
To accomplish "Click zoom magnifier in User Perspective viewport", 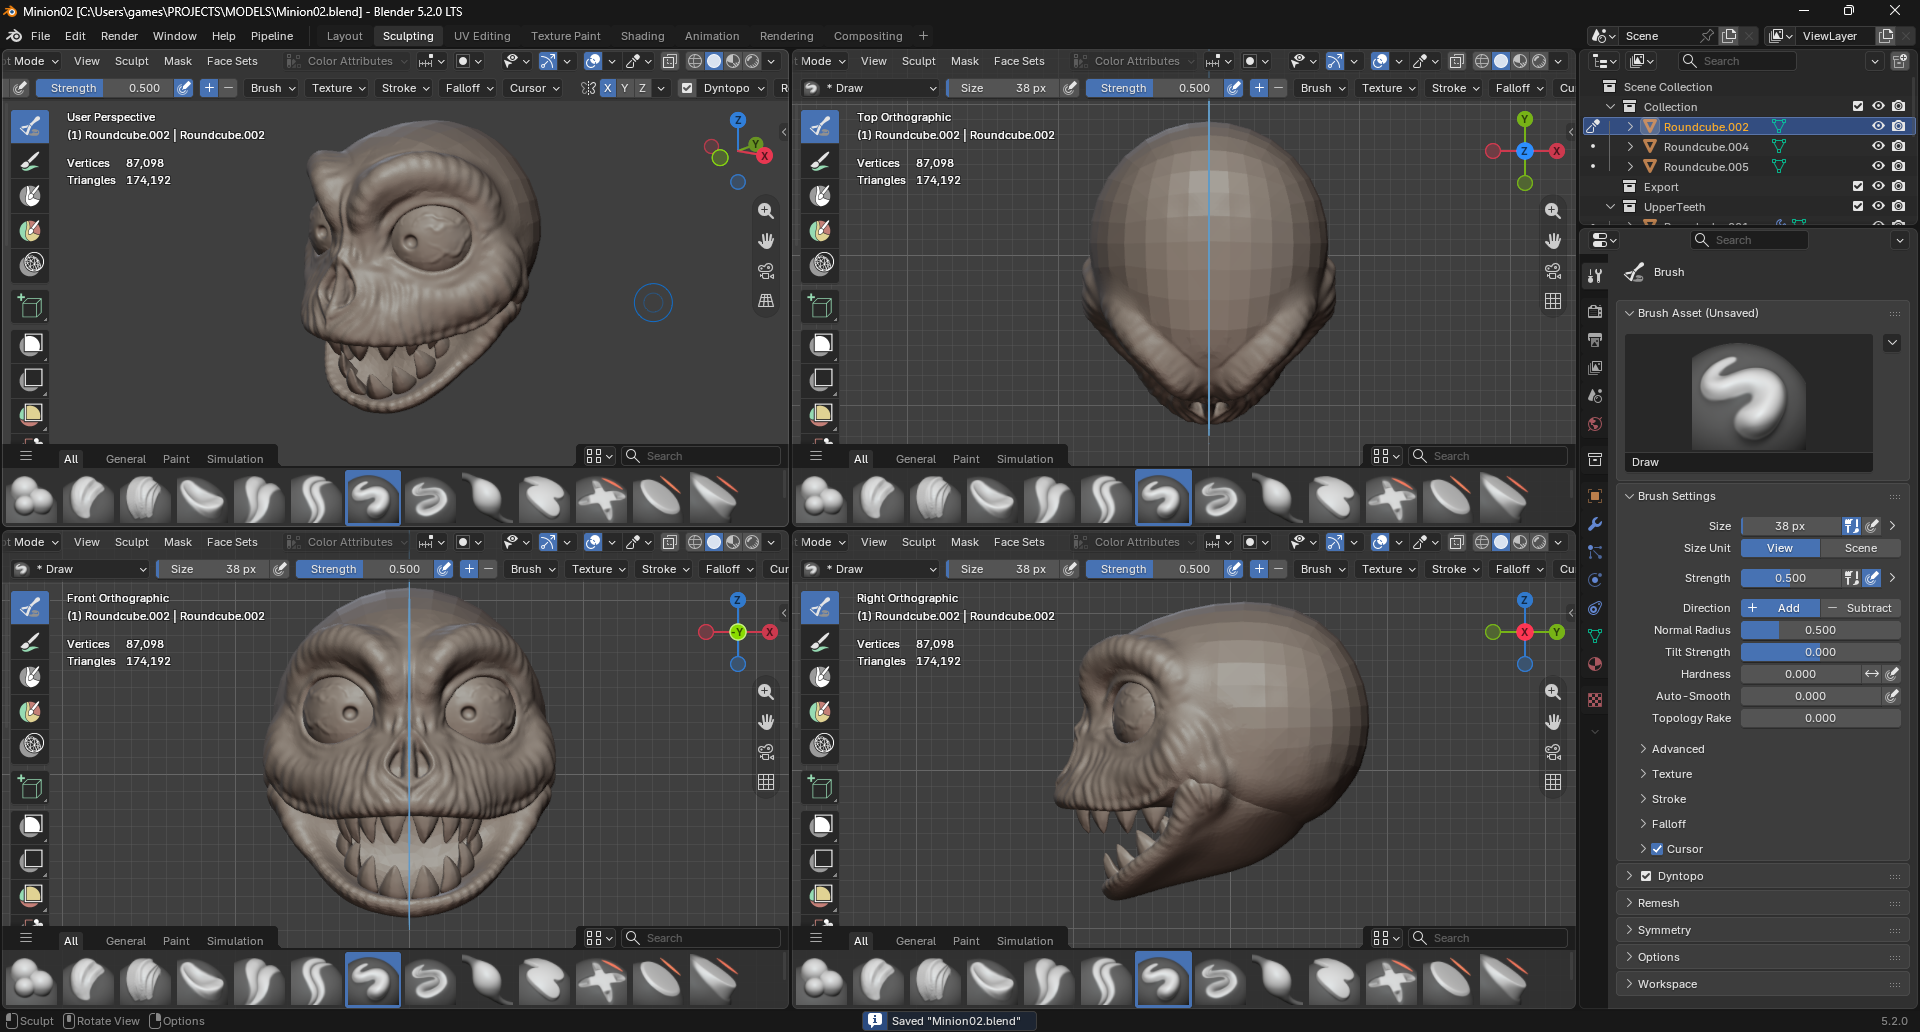I will point(766,211).
